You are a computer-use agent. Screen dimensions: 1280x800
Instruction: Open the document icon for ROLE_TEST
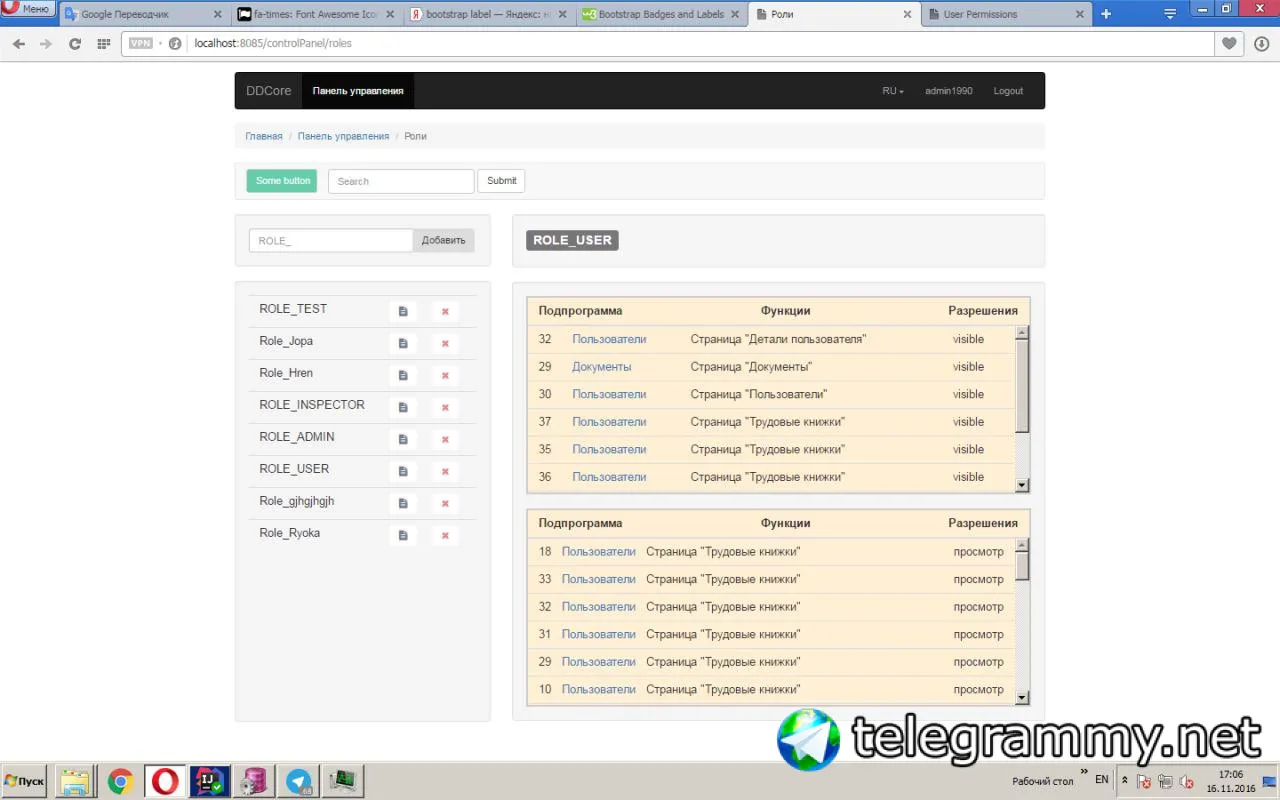pos(403,311)
